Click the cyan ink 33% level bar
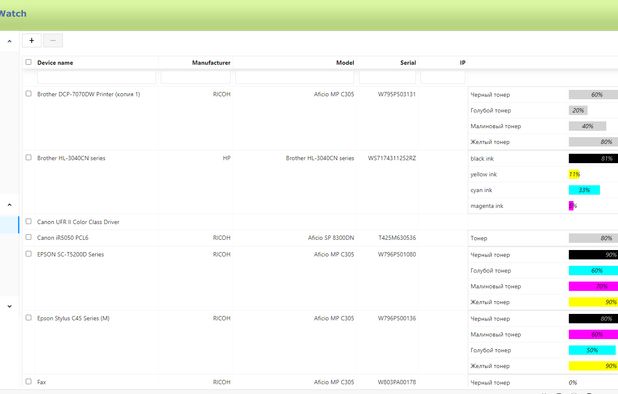618x394 pixels. (x=584, y=190)
